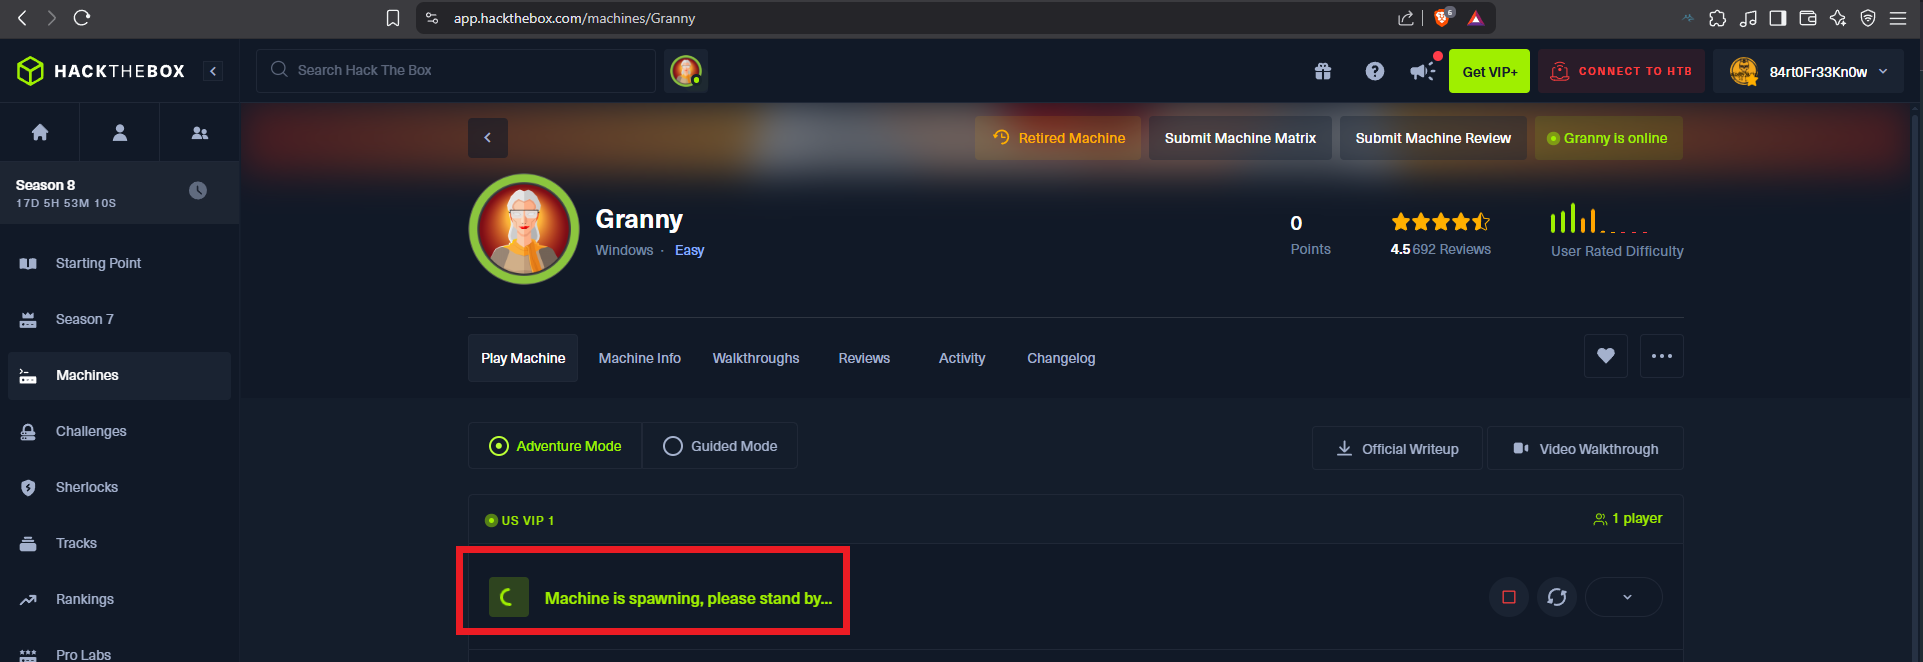Select Machines in sidebar
This screenshot has width=1923, height=662.
120,375
